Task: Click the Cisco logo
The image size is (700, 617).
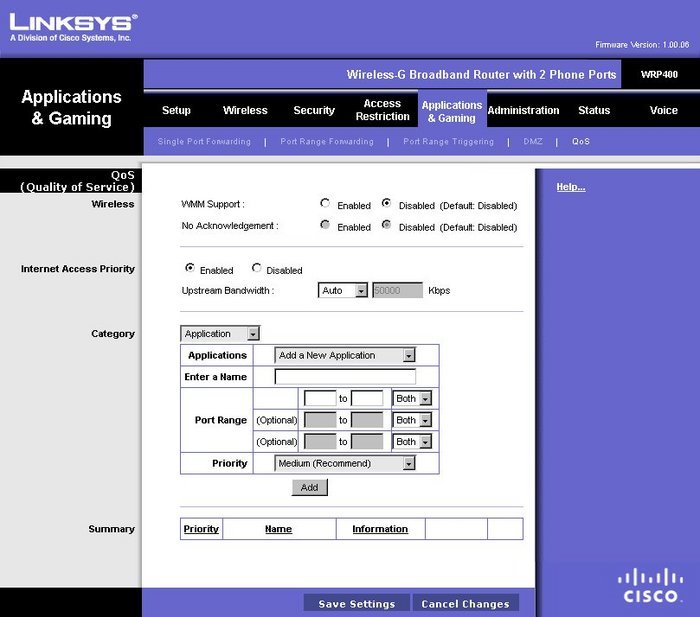Action: 650,585
